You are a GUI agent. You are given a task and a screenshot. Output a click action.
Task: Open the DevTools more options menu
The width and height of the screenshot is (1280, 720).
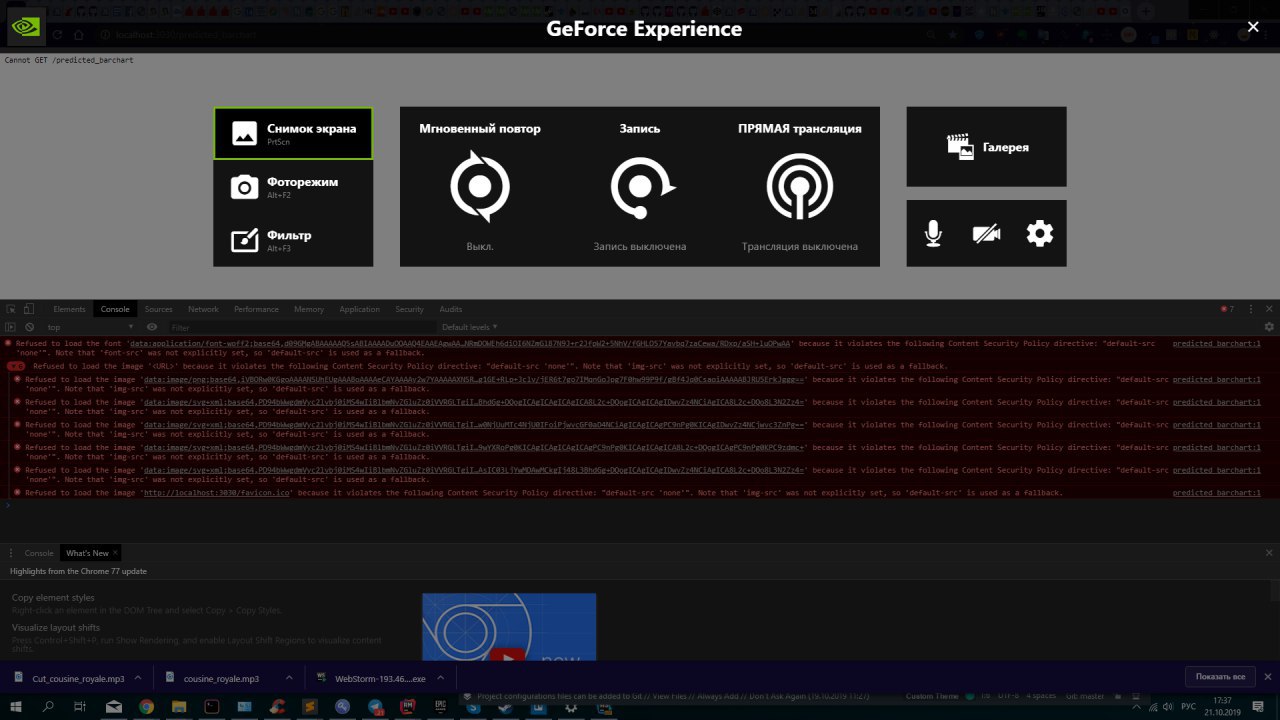click(1250, 309)
